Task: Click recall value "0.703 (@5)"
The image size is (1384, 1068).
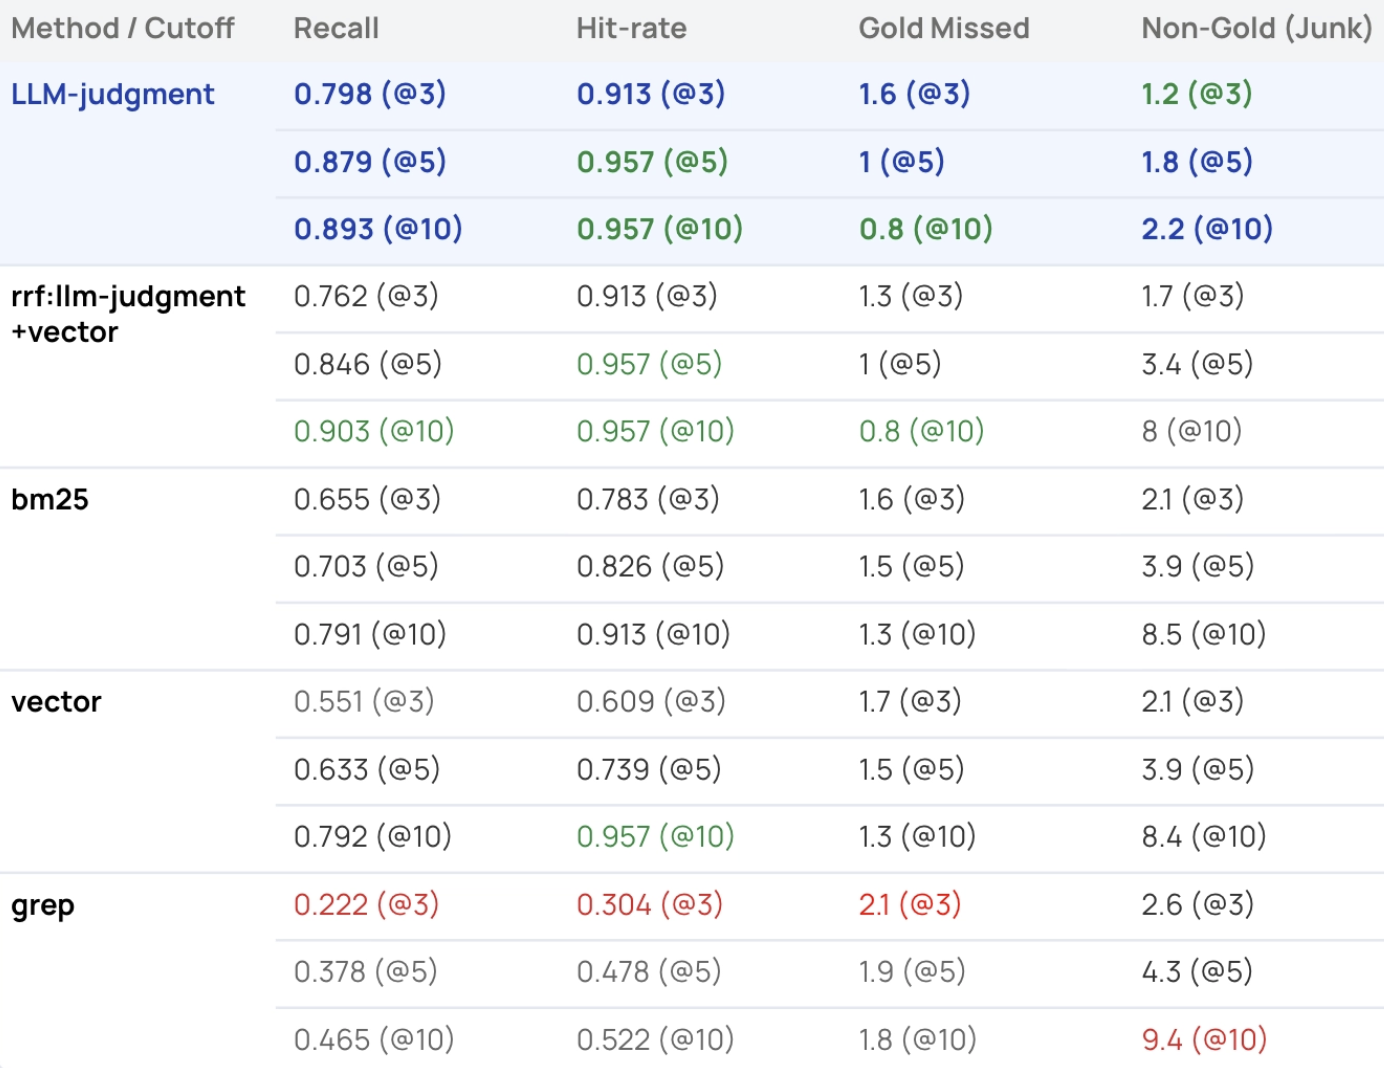Action: coord(366,566)
